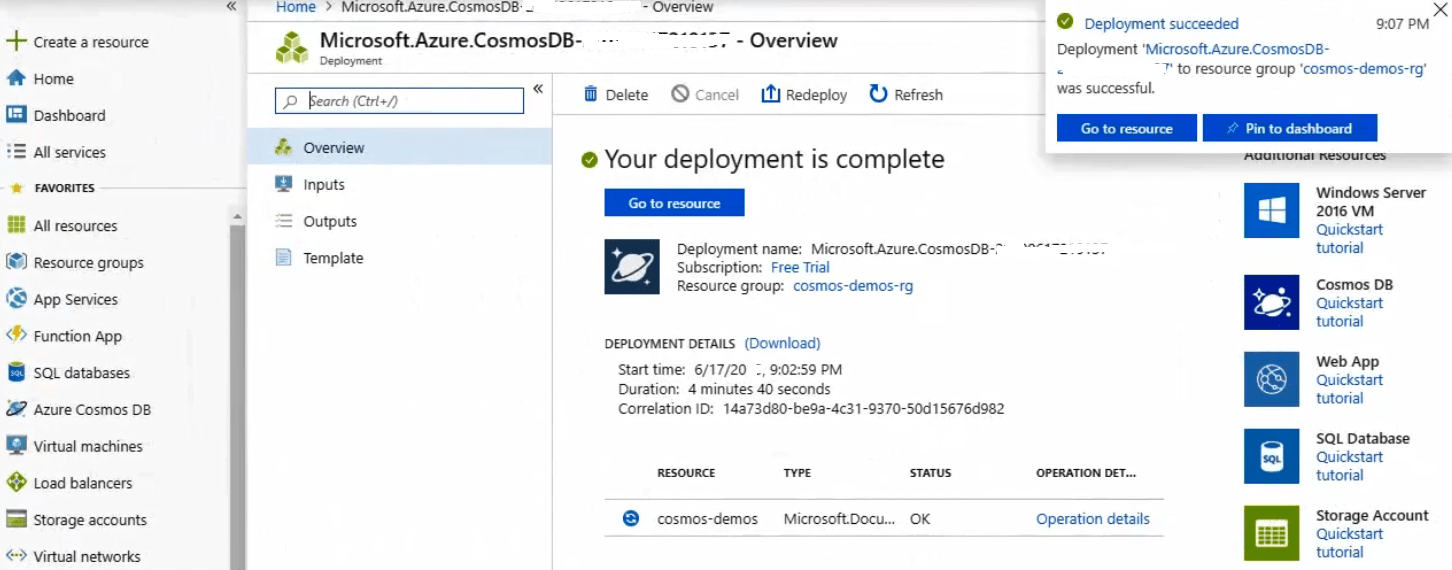Viewport: 1452px width, 570px height.
Task: Open Azure Cosmos DB sidebar icon
Action: [x=16, y=409]
